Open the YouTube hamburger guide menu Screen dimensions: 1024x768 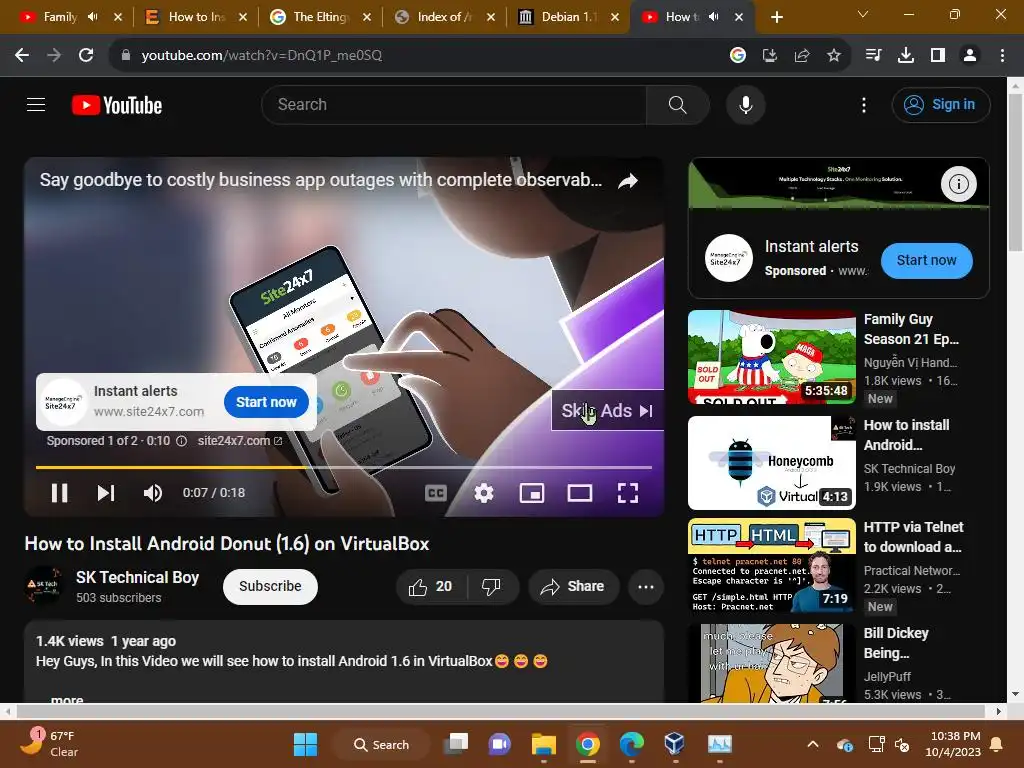click(x=36, y=104)
